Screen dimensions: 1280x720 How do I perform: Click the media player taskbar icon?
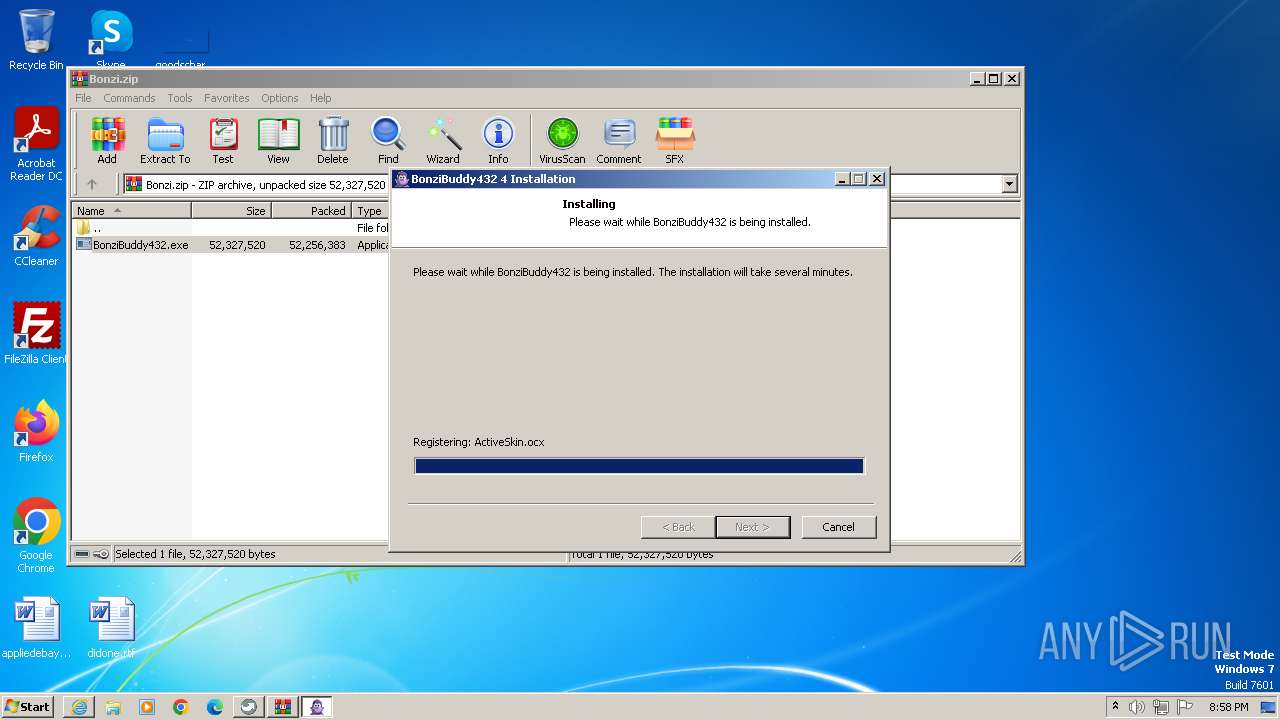[x=147, y=707]
